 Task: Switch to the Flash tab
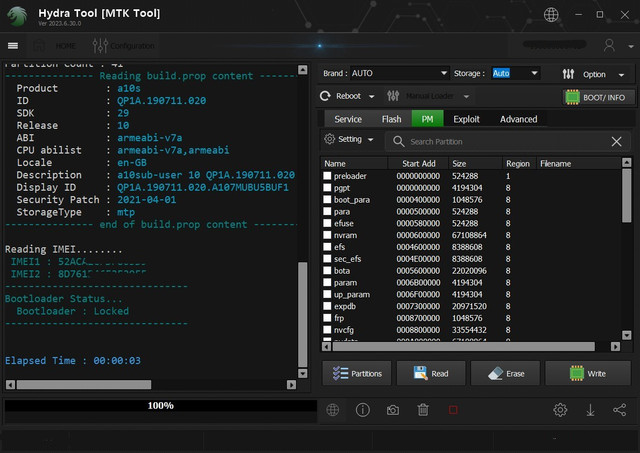[x=391, y=119]
